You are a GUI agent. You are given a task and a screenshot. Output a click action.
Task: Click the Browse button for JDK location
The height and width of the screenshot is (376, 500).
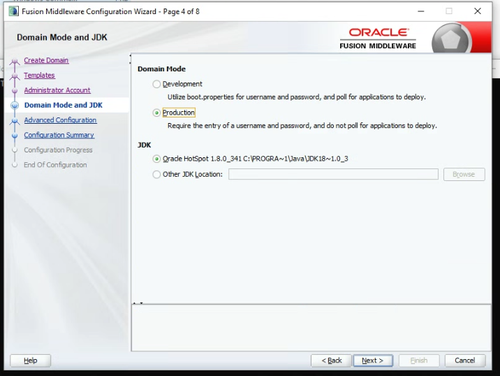pos(464,174)
